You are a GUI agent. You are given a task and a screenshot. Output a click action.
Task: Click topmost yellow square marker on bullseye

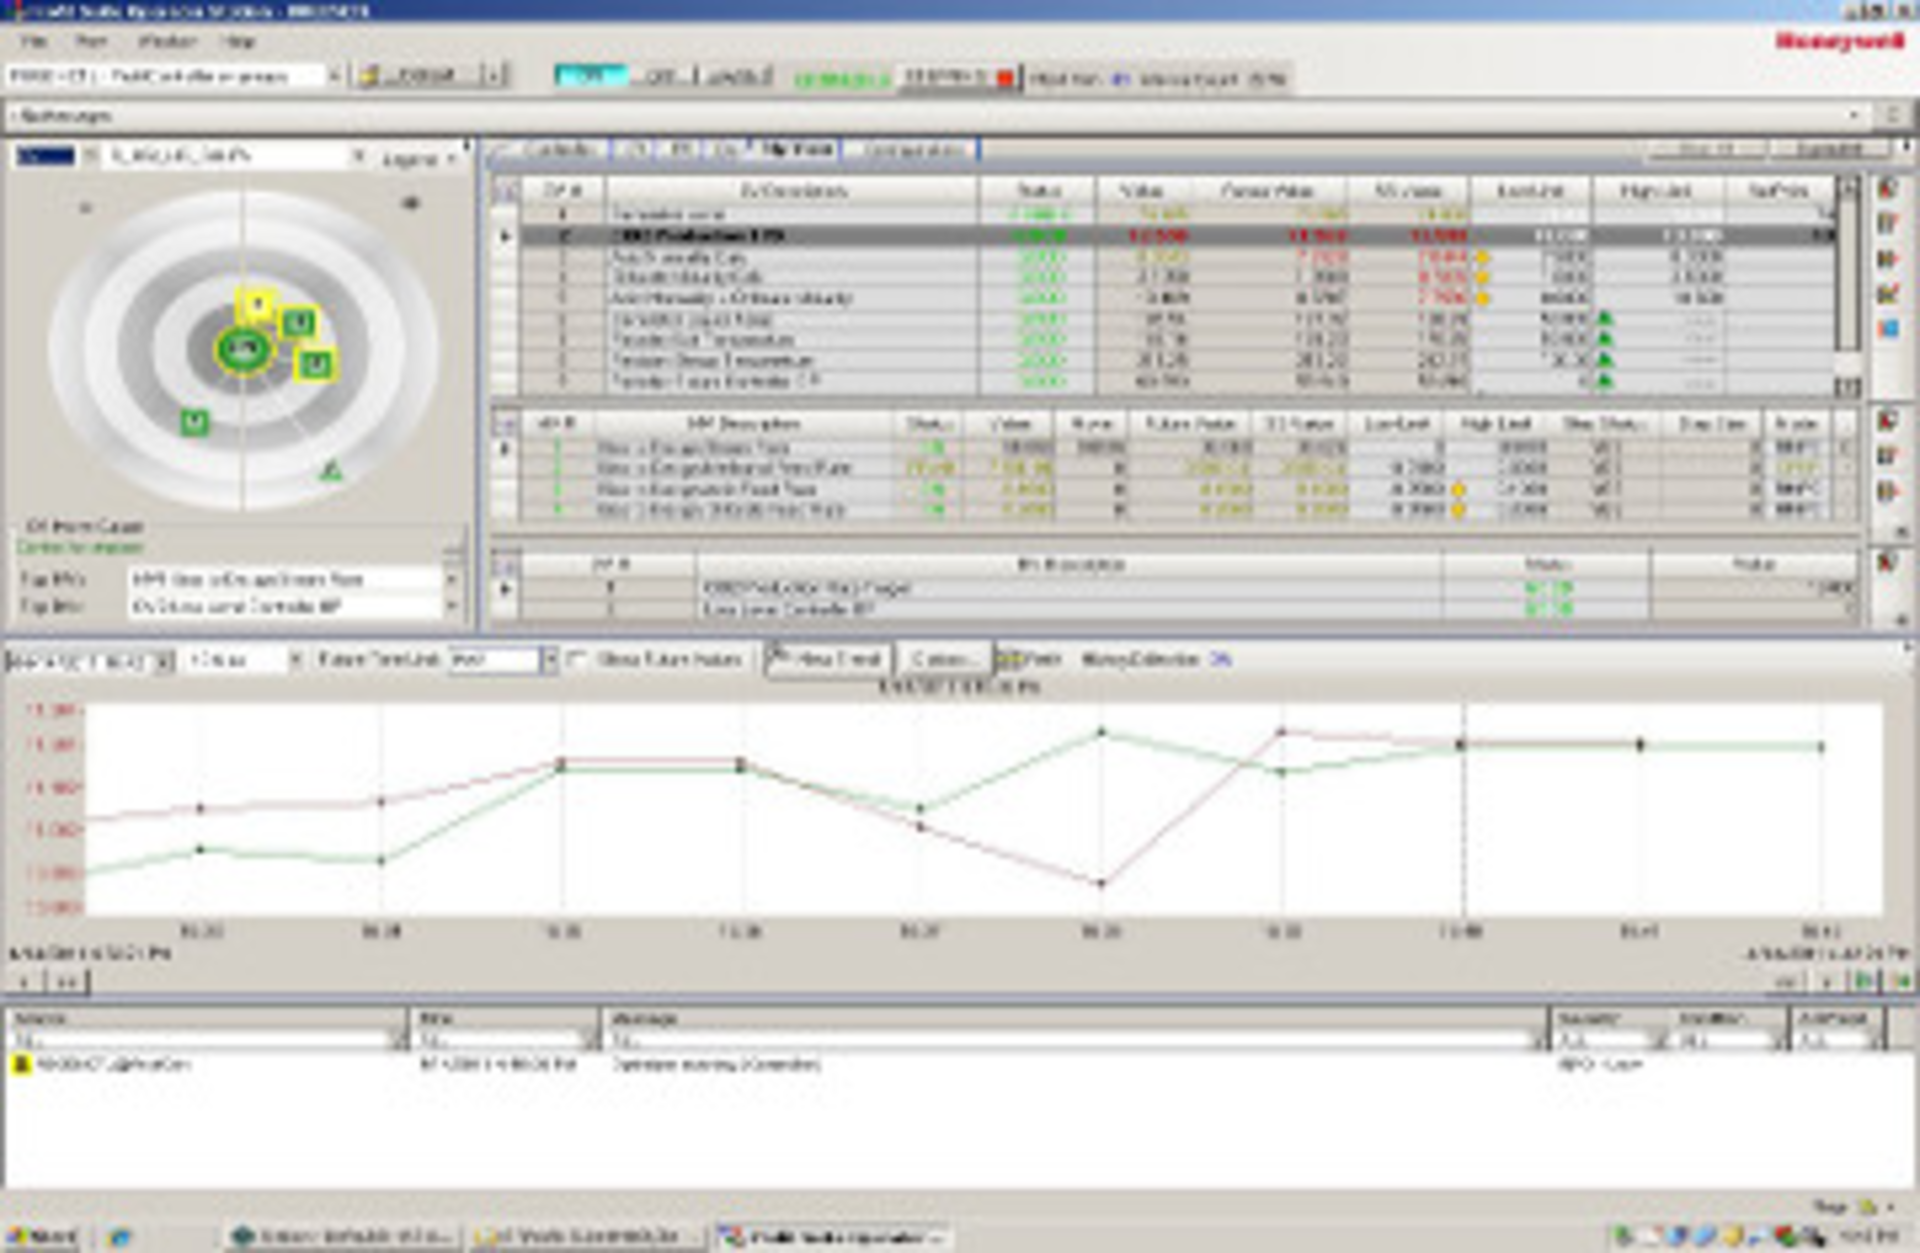coord(257,303)
